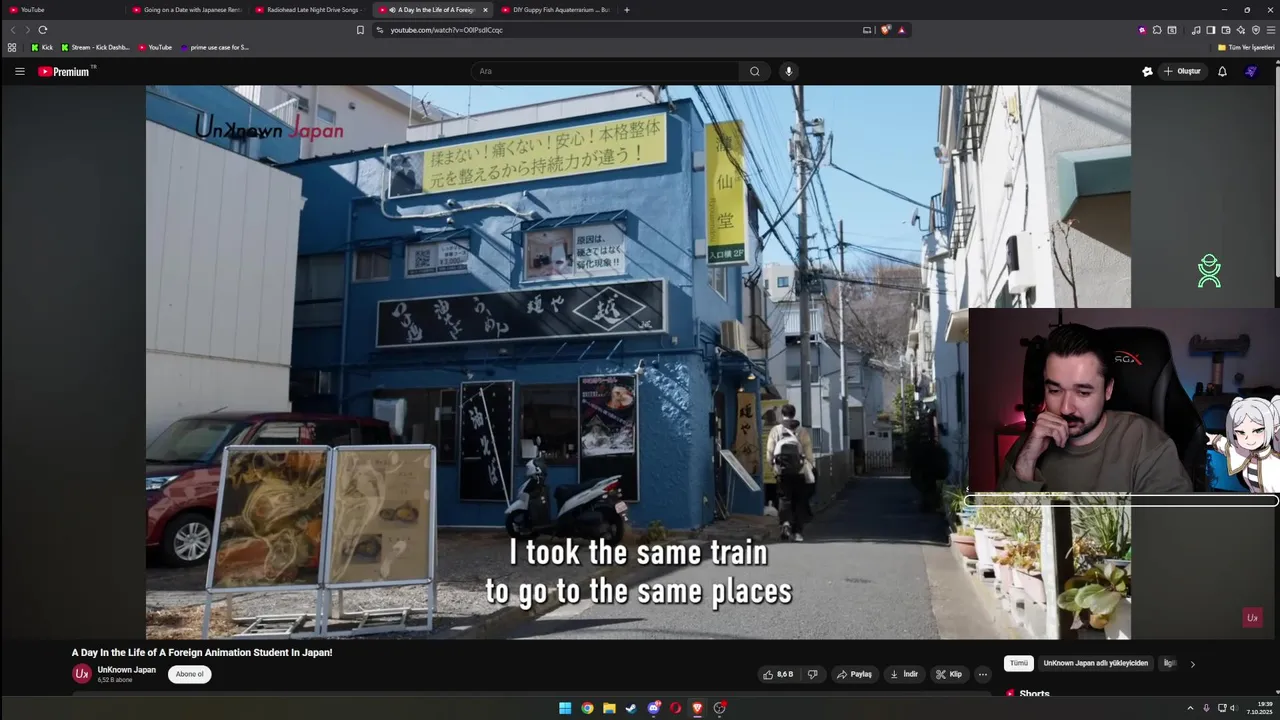Open Stream - Kick Dashboard bookmark
The height and width of the screenshot is (720, 1280).
coord(95,47)
